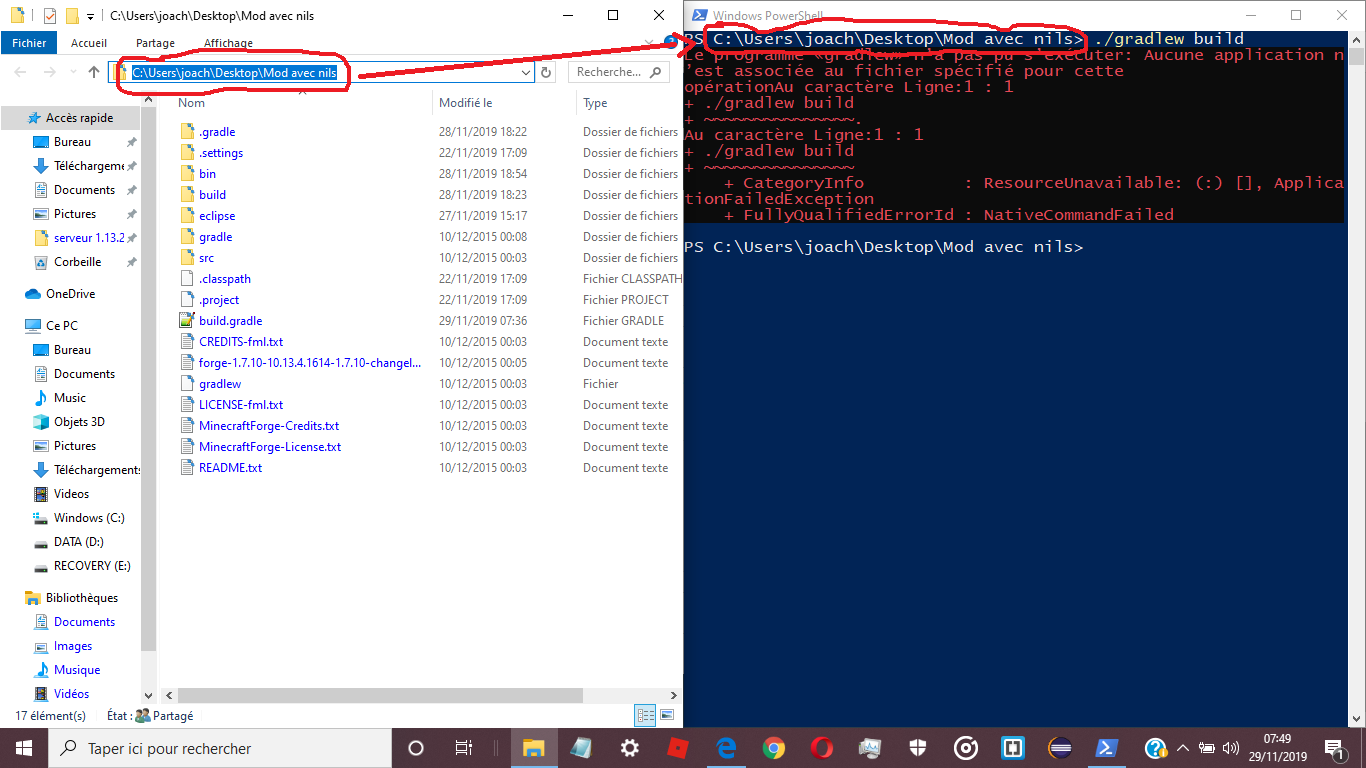Expand the address bar history dropdown
This screenshot has height=768, width=1366.
tap(526, 73)
